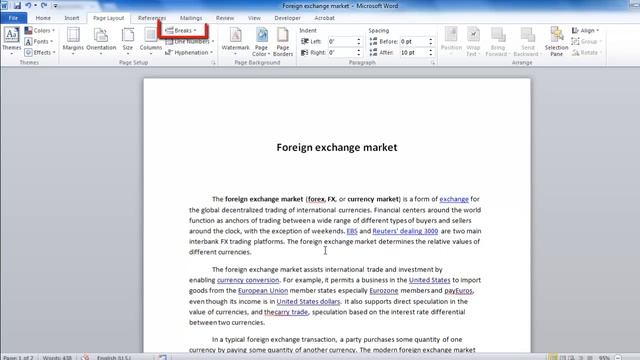This screenshot has height=360, width=640.
Task: Open the Line Numbers dropdown
Action: (190, 42)
